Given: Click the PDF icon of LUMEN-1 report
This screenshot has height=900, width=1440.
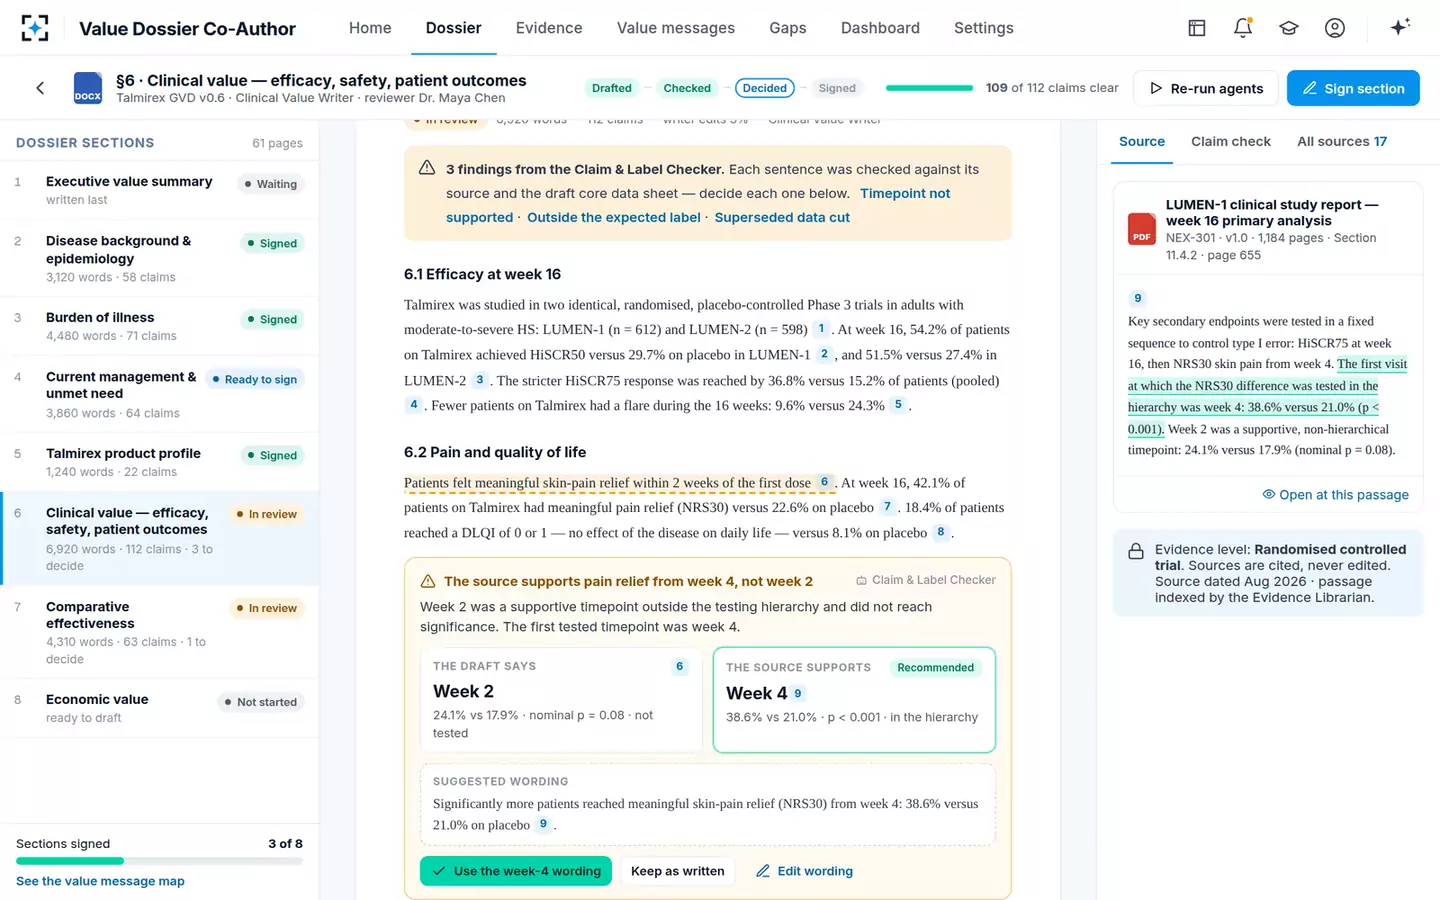Looking at the screenshot, I should (1142, 229).
